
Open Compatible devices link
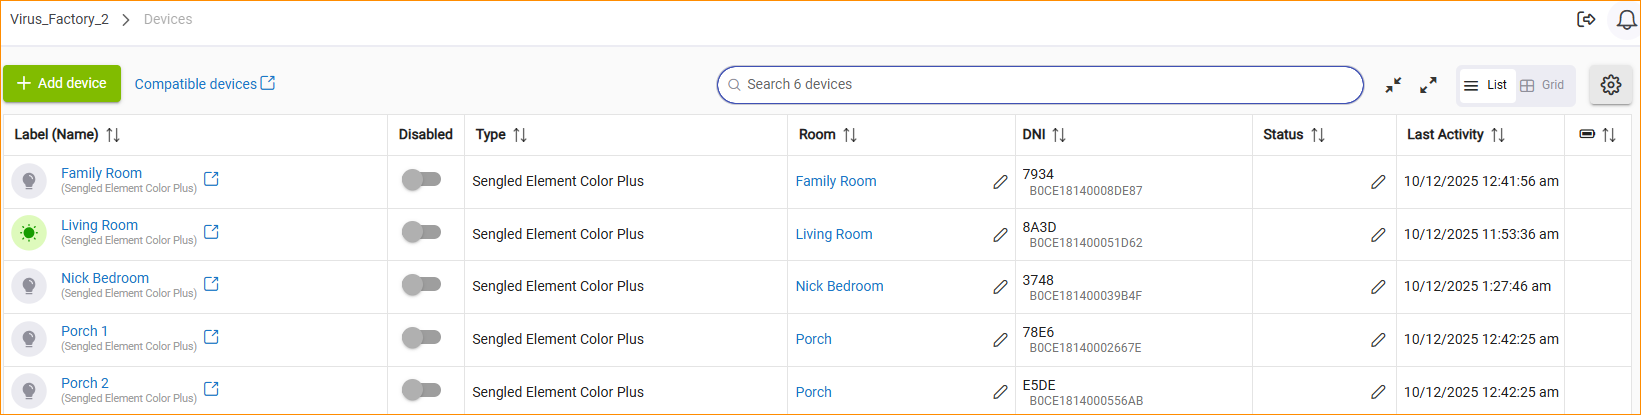204,84
